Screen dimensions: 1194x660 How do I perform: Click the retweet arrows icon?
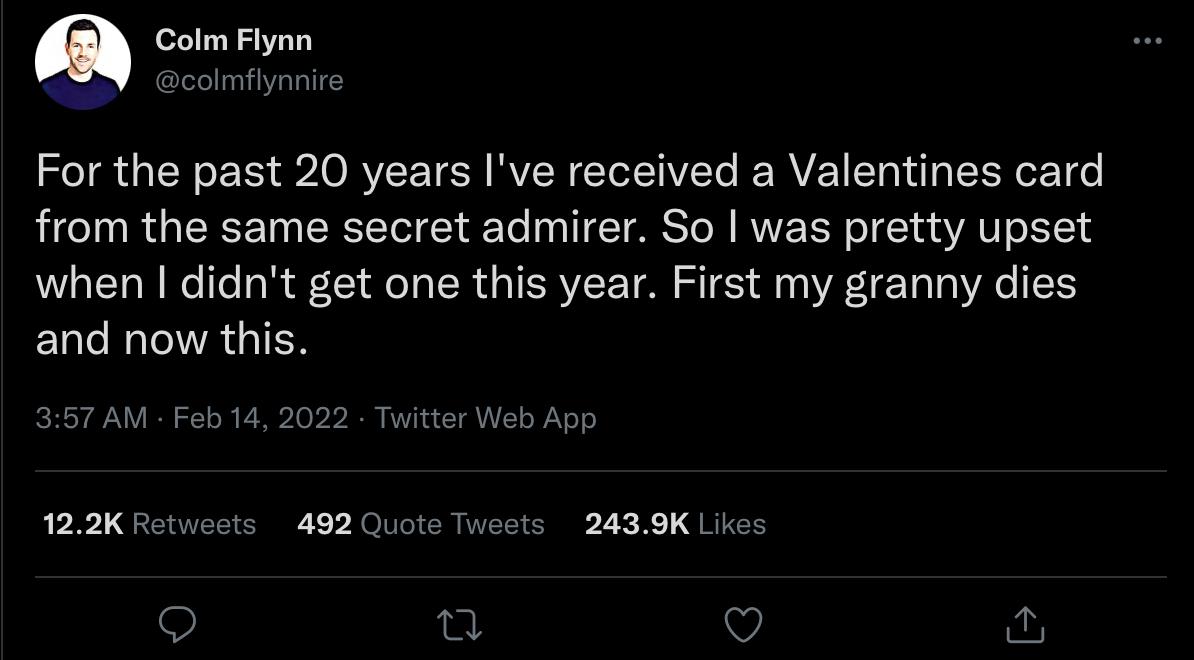point(461,625)
